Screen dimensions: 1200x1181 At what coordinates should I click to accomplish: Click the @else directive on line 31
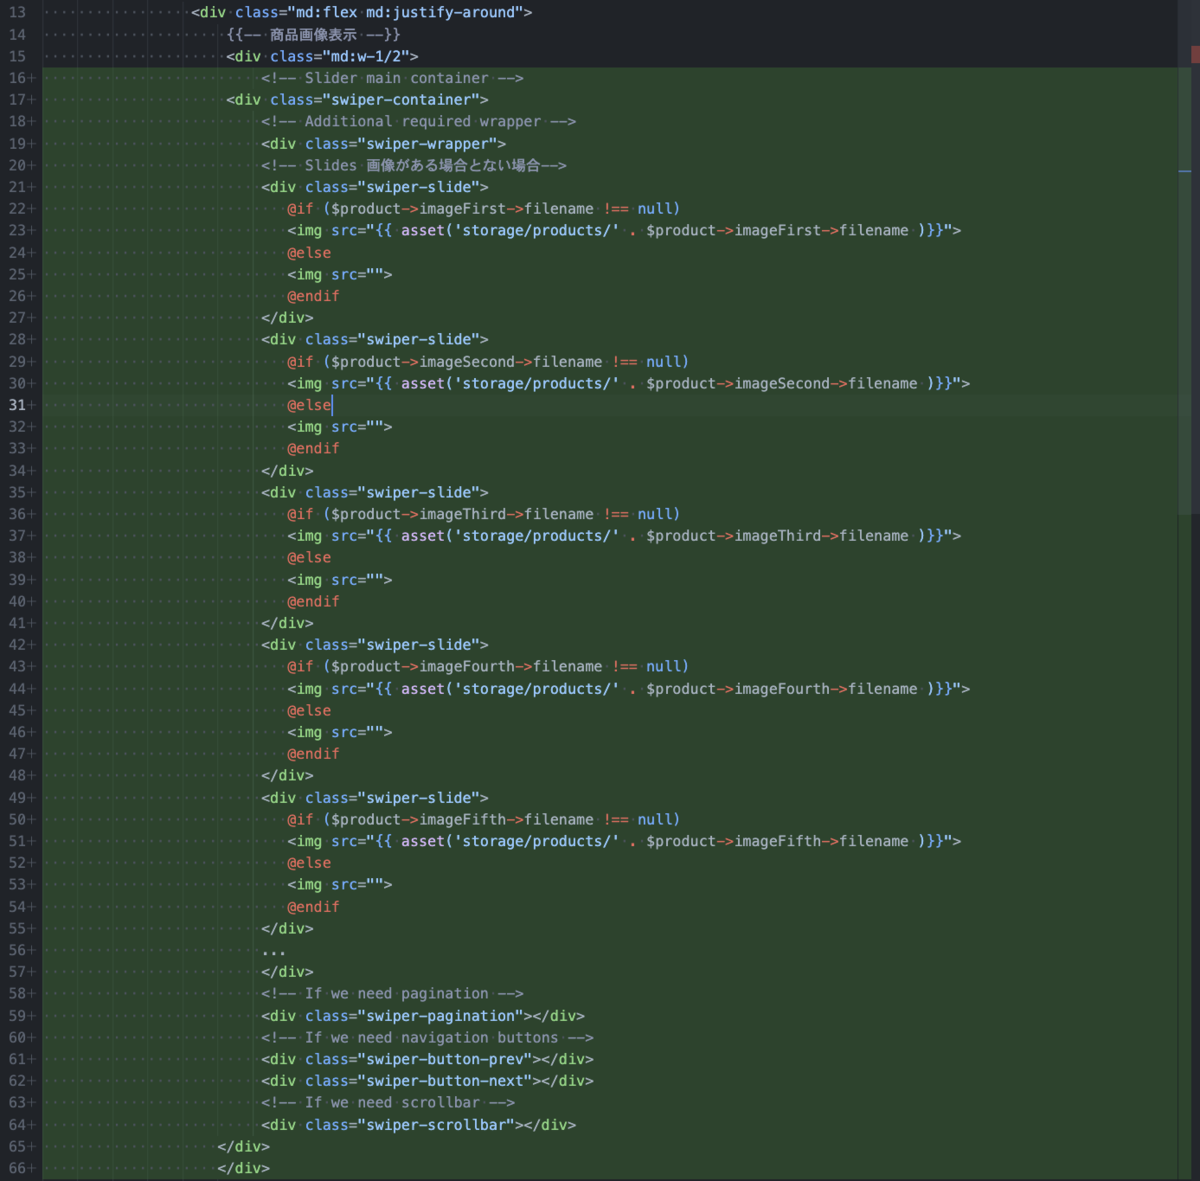(309, 405)
